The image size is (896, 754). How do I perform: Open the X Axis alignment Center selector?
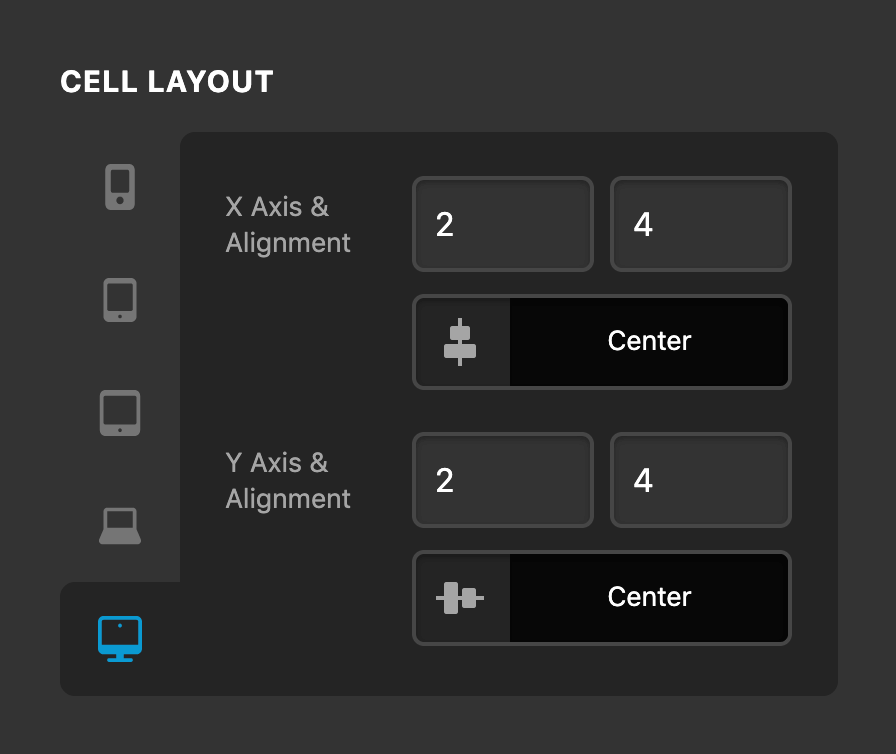pyautogui.click(x=648, y=341)
